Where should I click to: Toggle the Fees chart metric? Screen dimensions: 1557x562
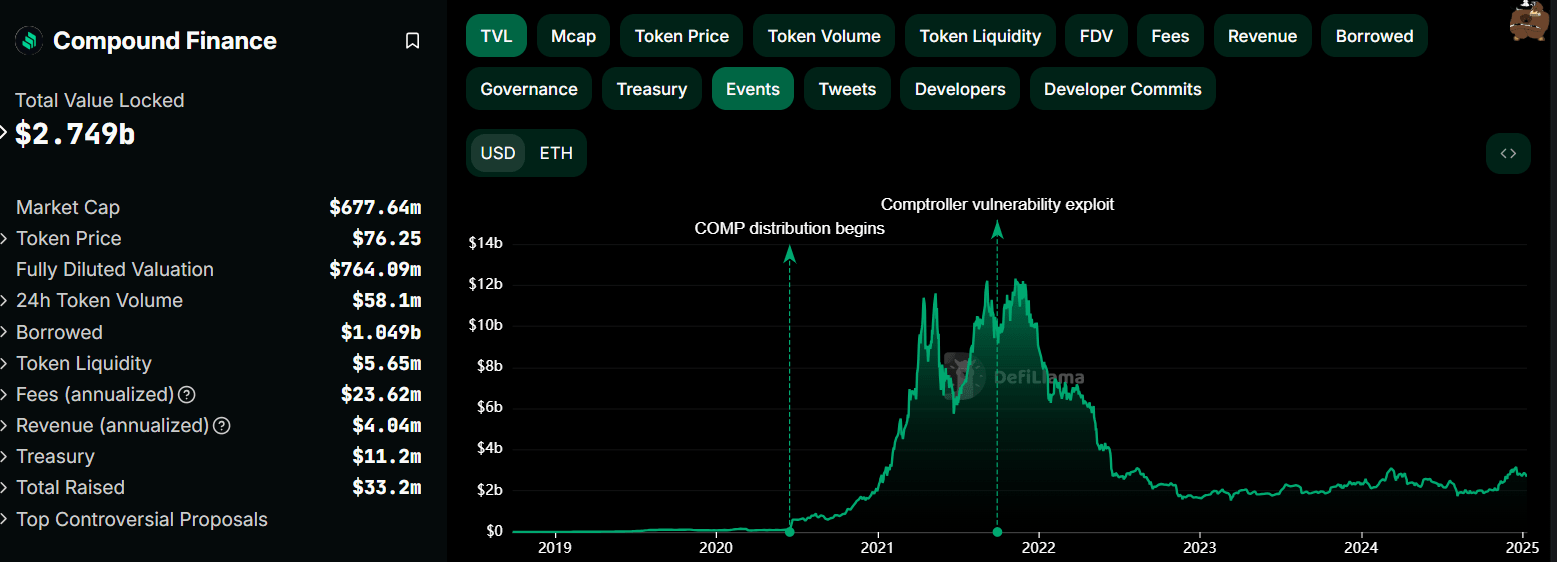(x=1170, y=36)
